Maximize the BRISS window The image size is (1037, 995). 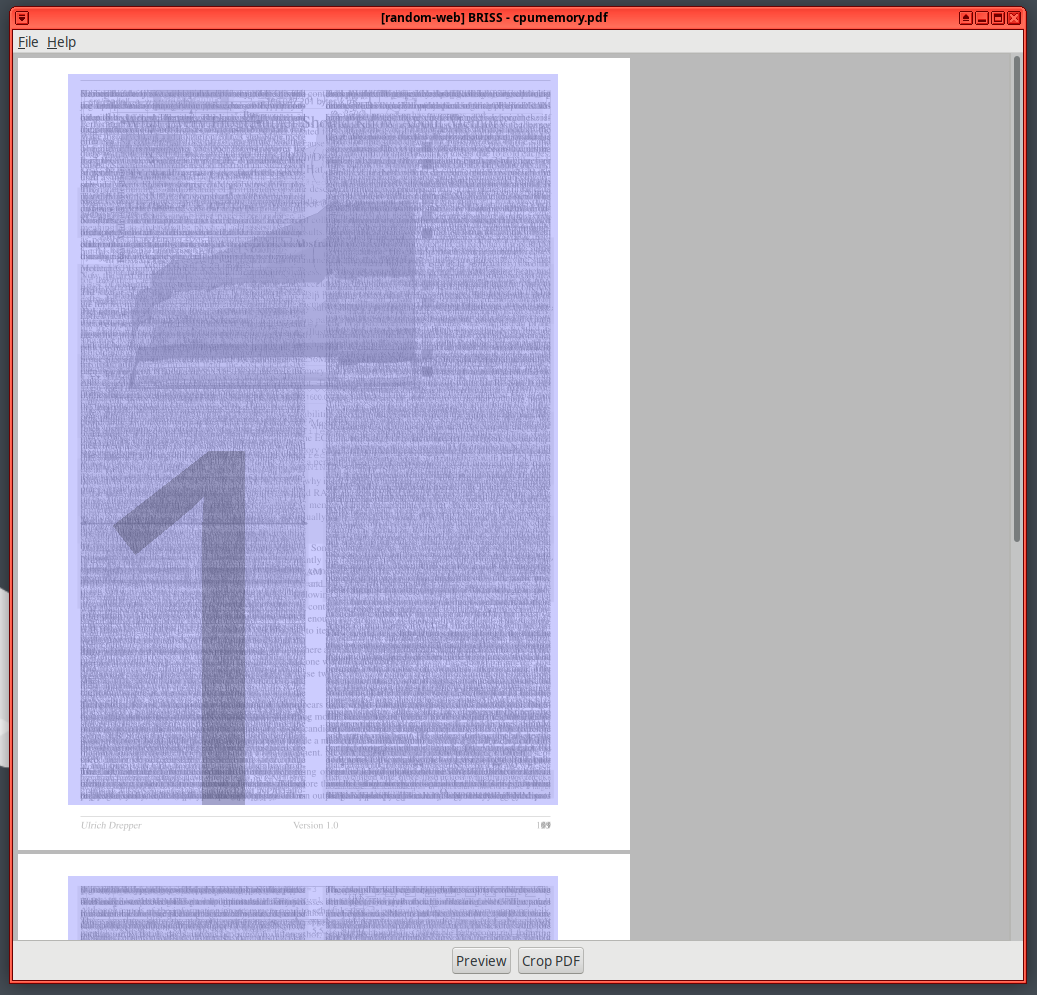[x=998, y=18]
